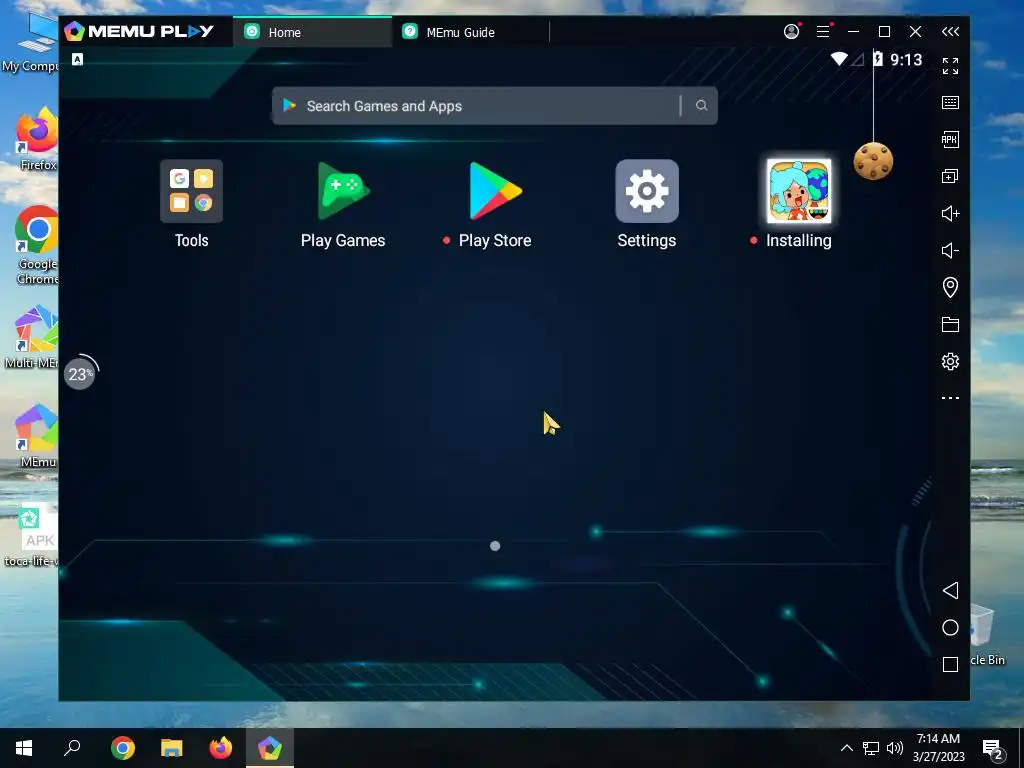Open the hamburger menu in title bar

click(x=823, y=31)
